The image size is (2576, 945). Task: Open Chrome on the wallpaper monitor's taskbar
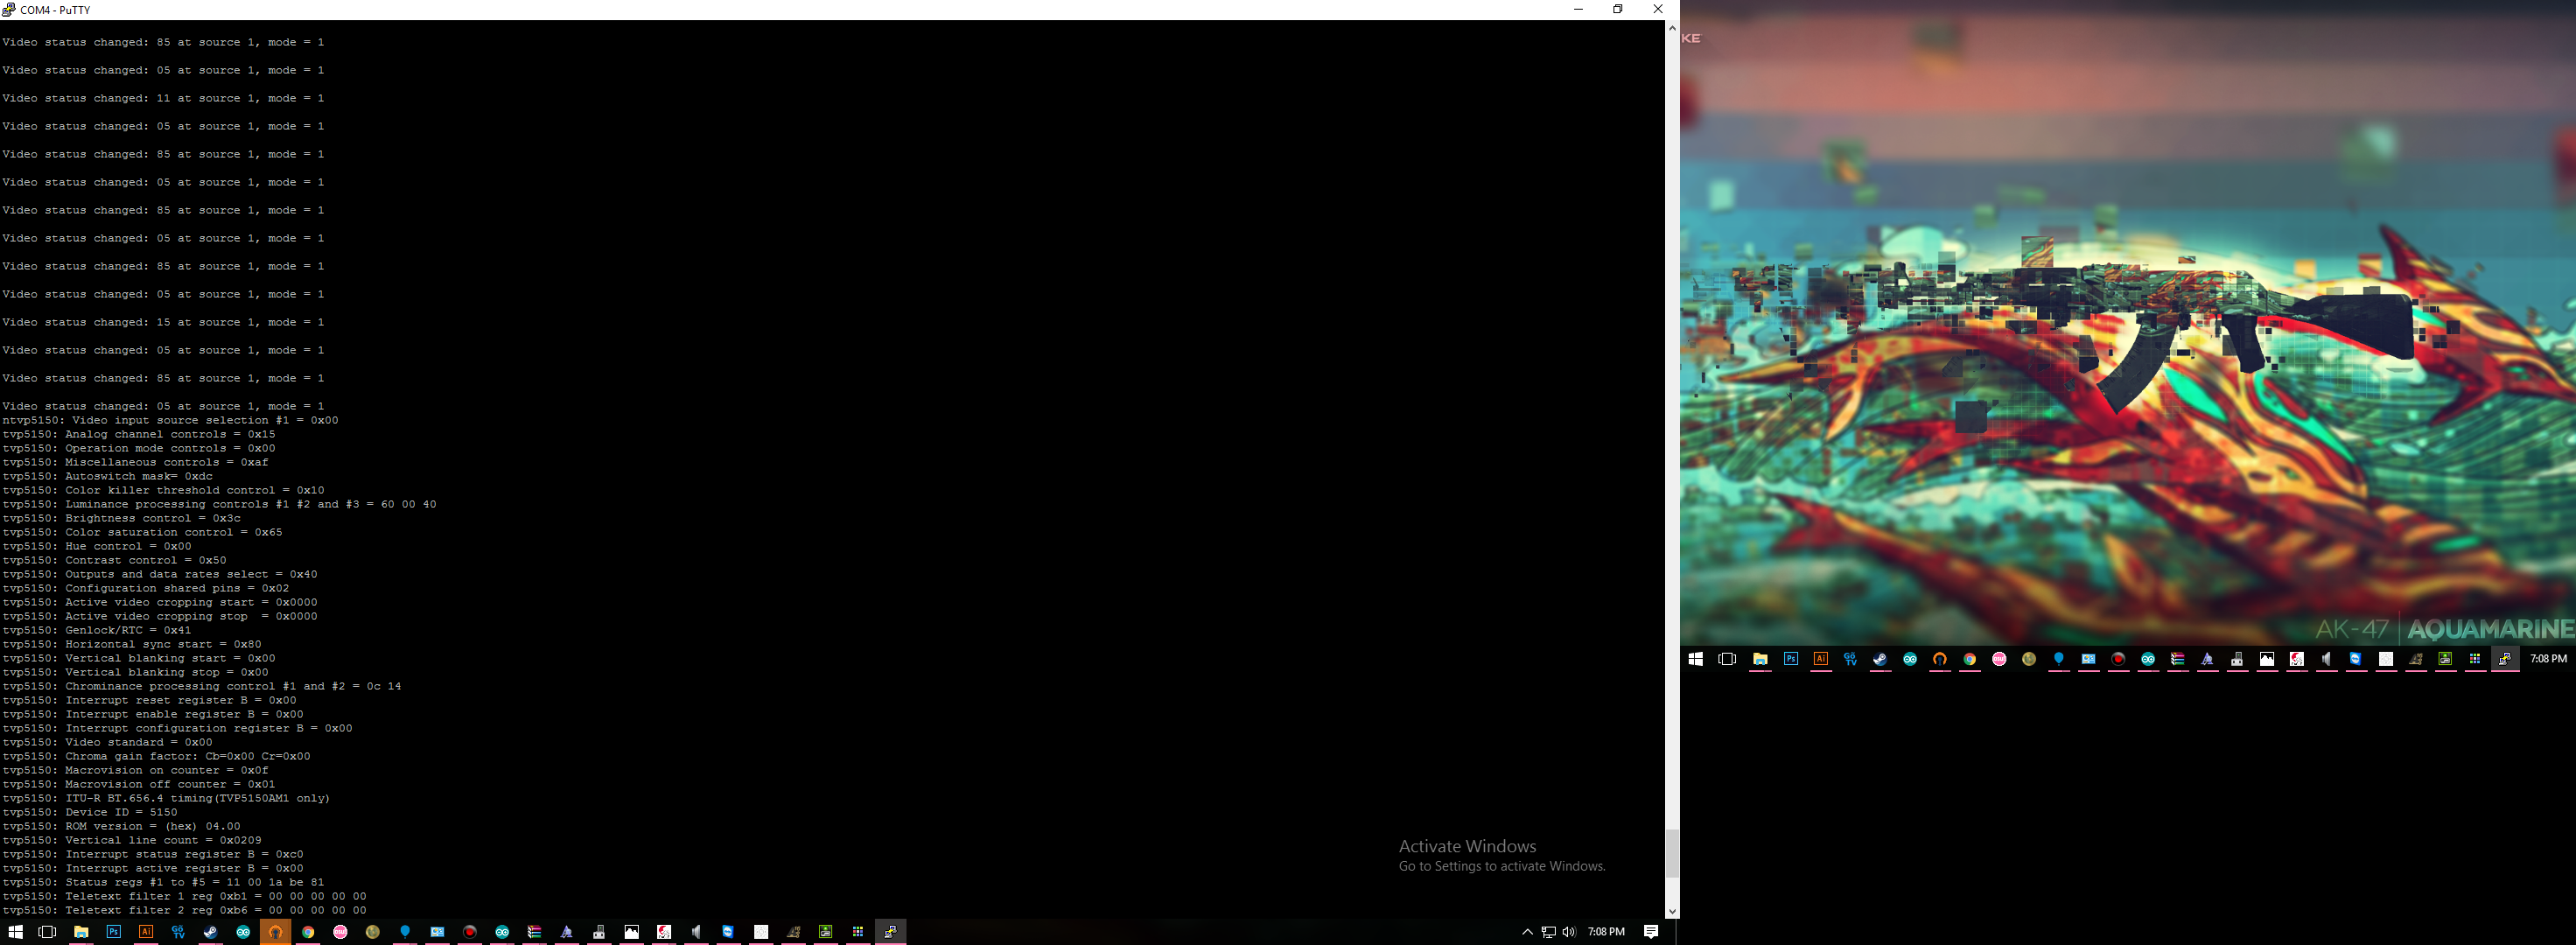click(1969, 659)
